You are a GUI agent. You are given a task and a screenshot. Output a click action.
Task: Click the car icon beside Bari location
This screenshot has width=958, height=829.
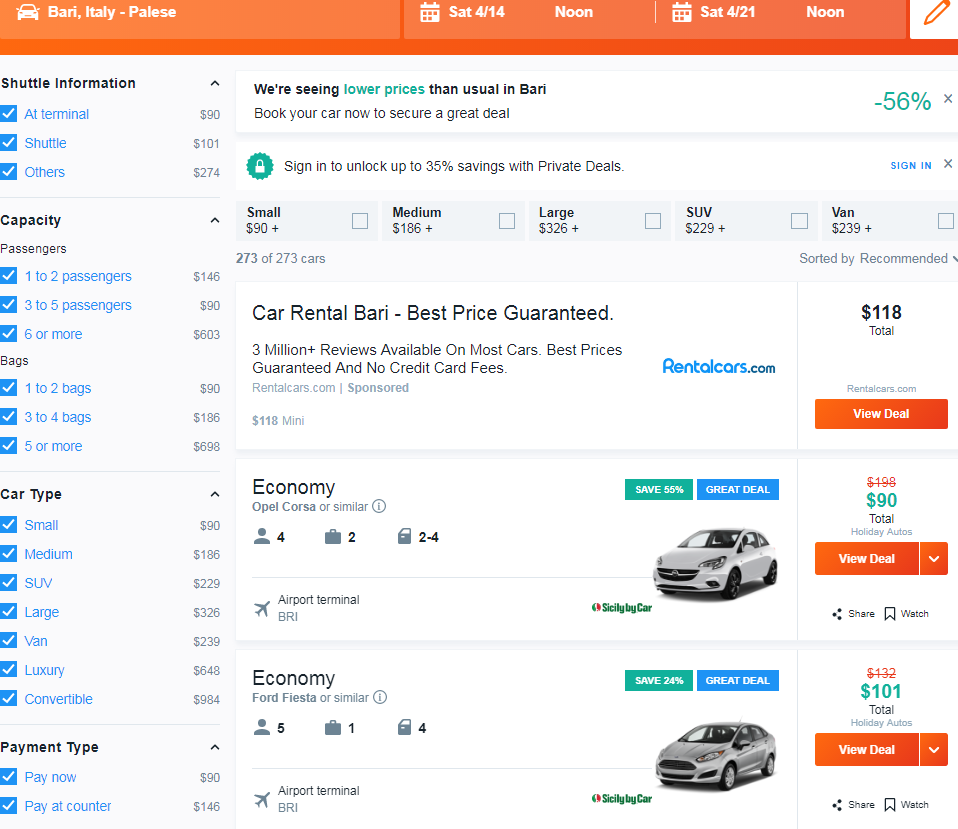tap(27, 12)
